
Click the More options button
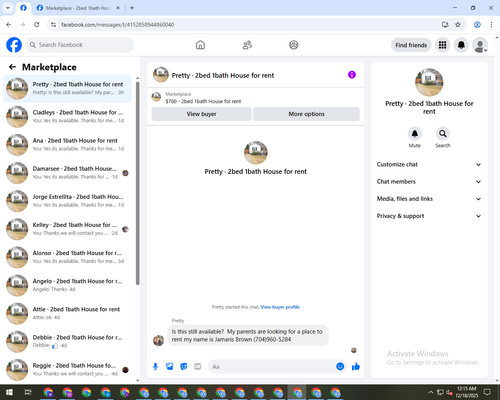click(x=306, y=114)
